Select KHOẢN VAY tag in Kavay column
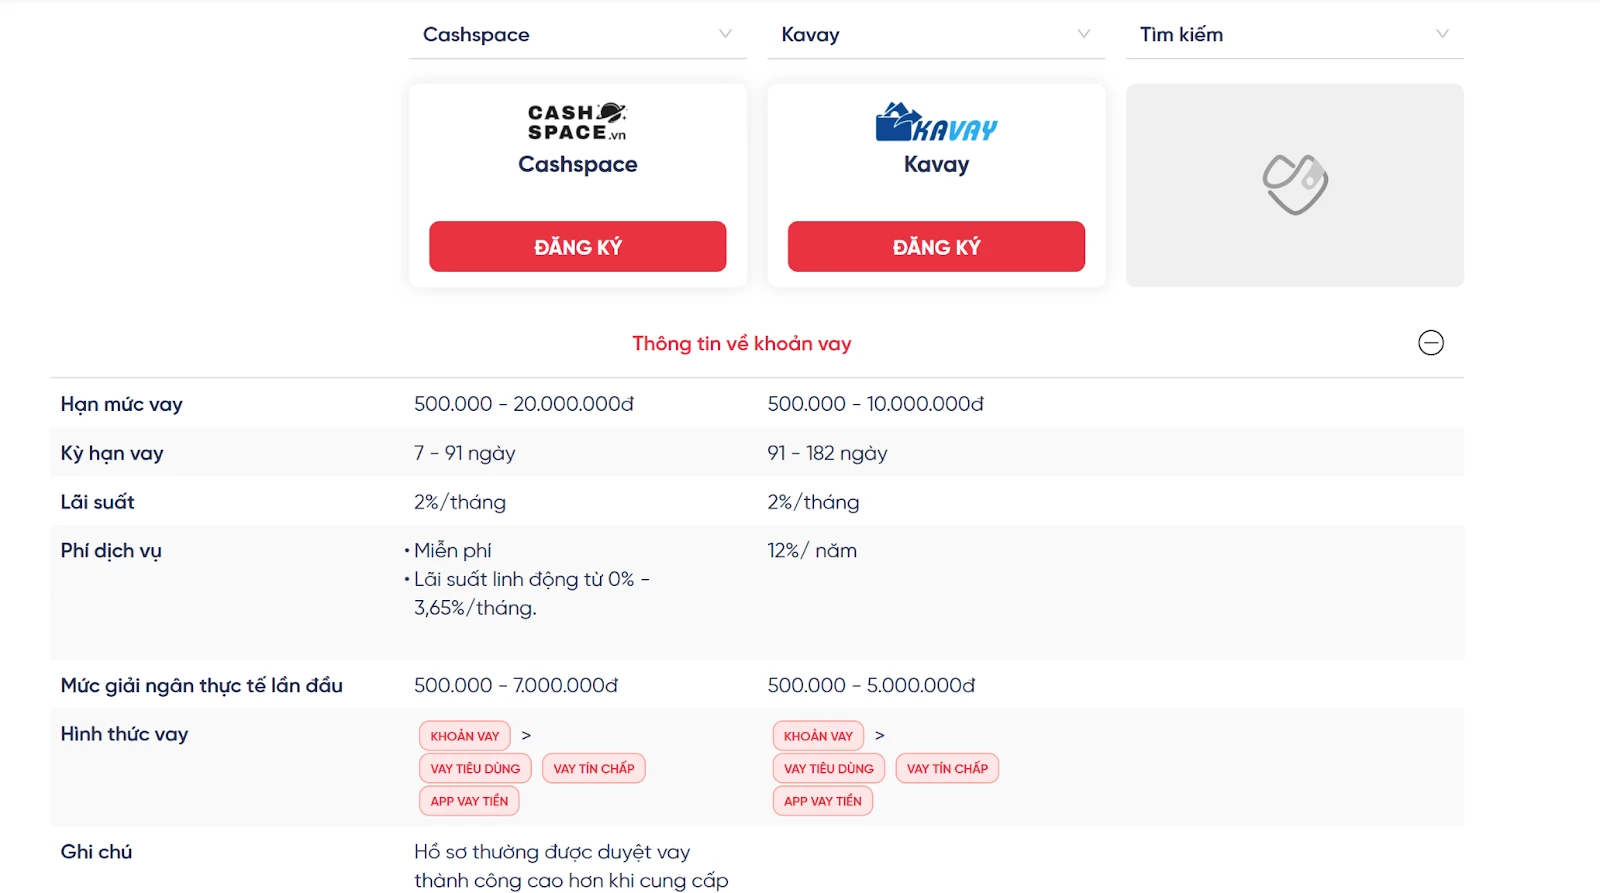The height and width of the screenshot is (893, 1600). point(818,736)
